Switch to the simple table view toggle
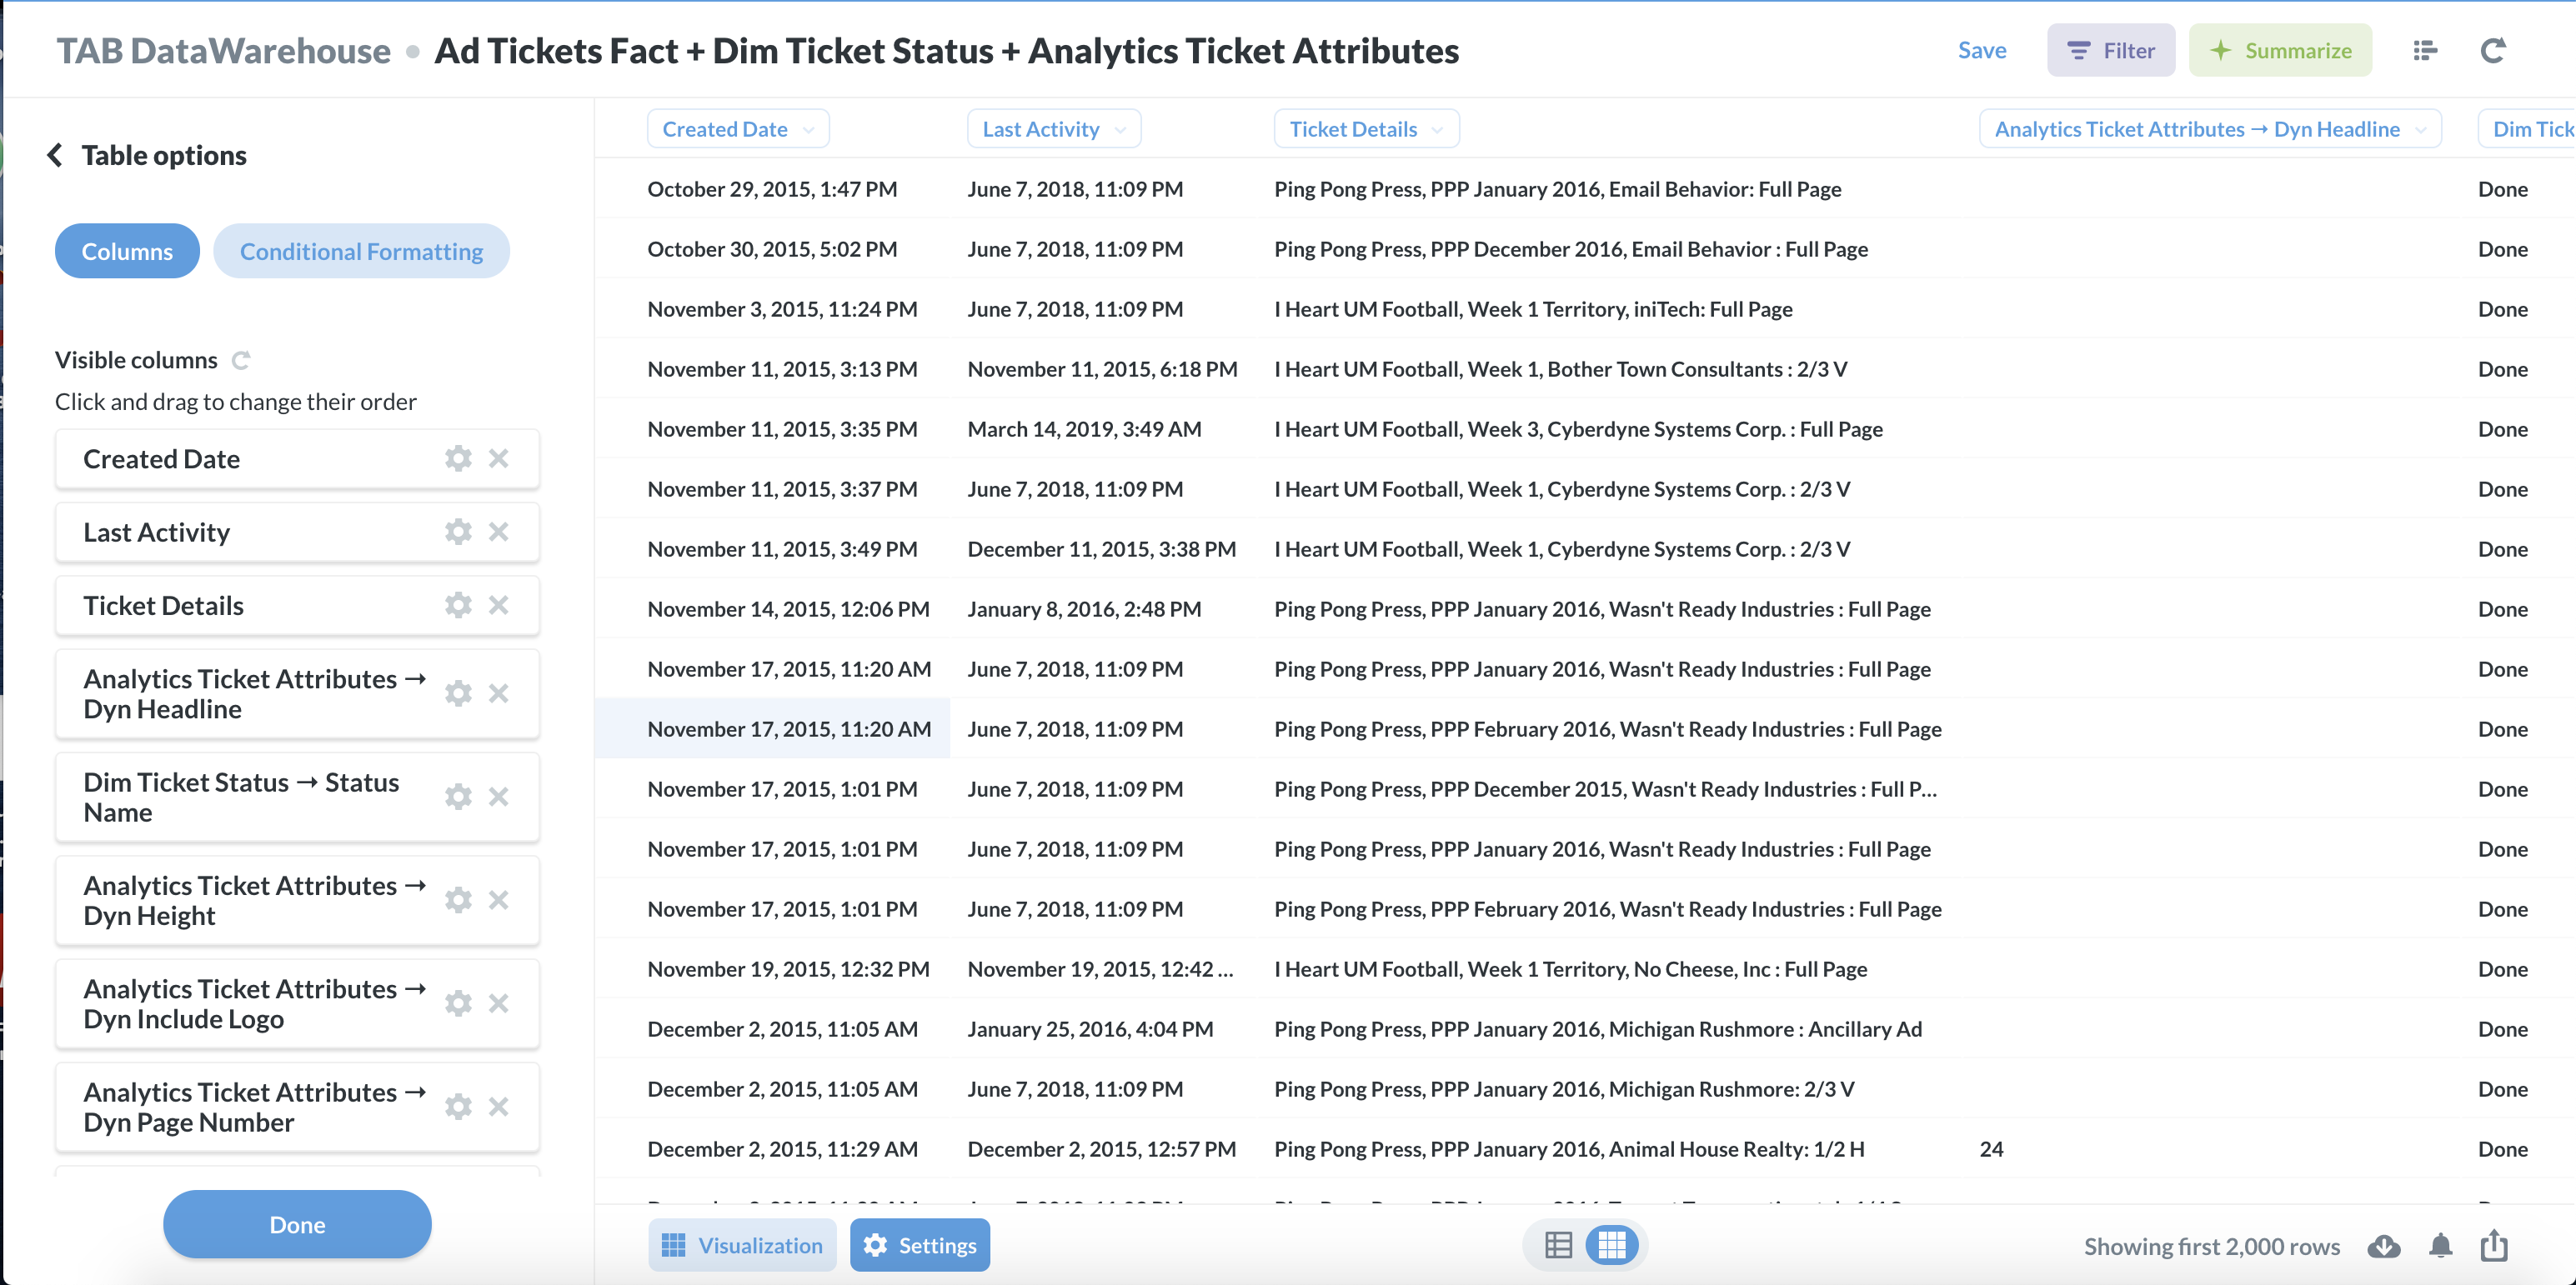2576x1285 pixels. click(1558, 1245)
